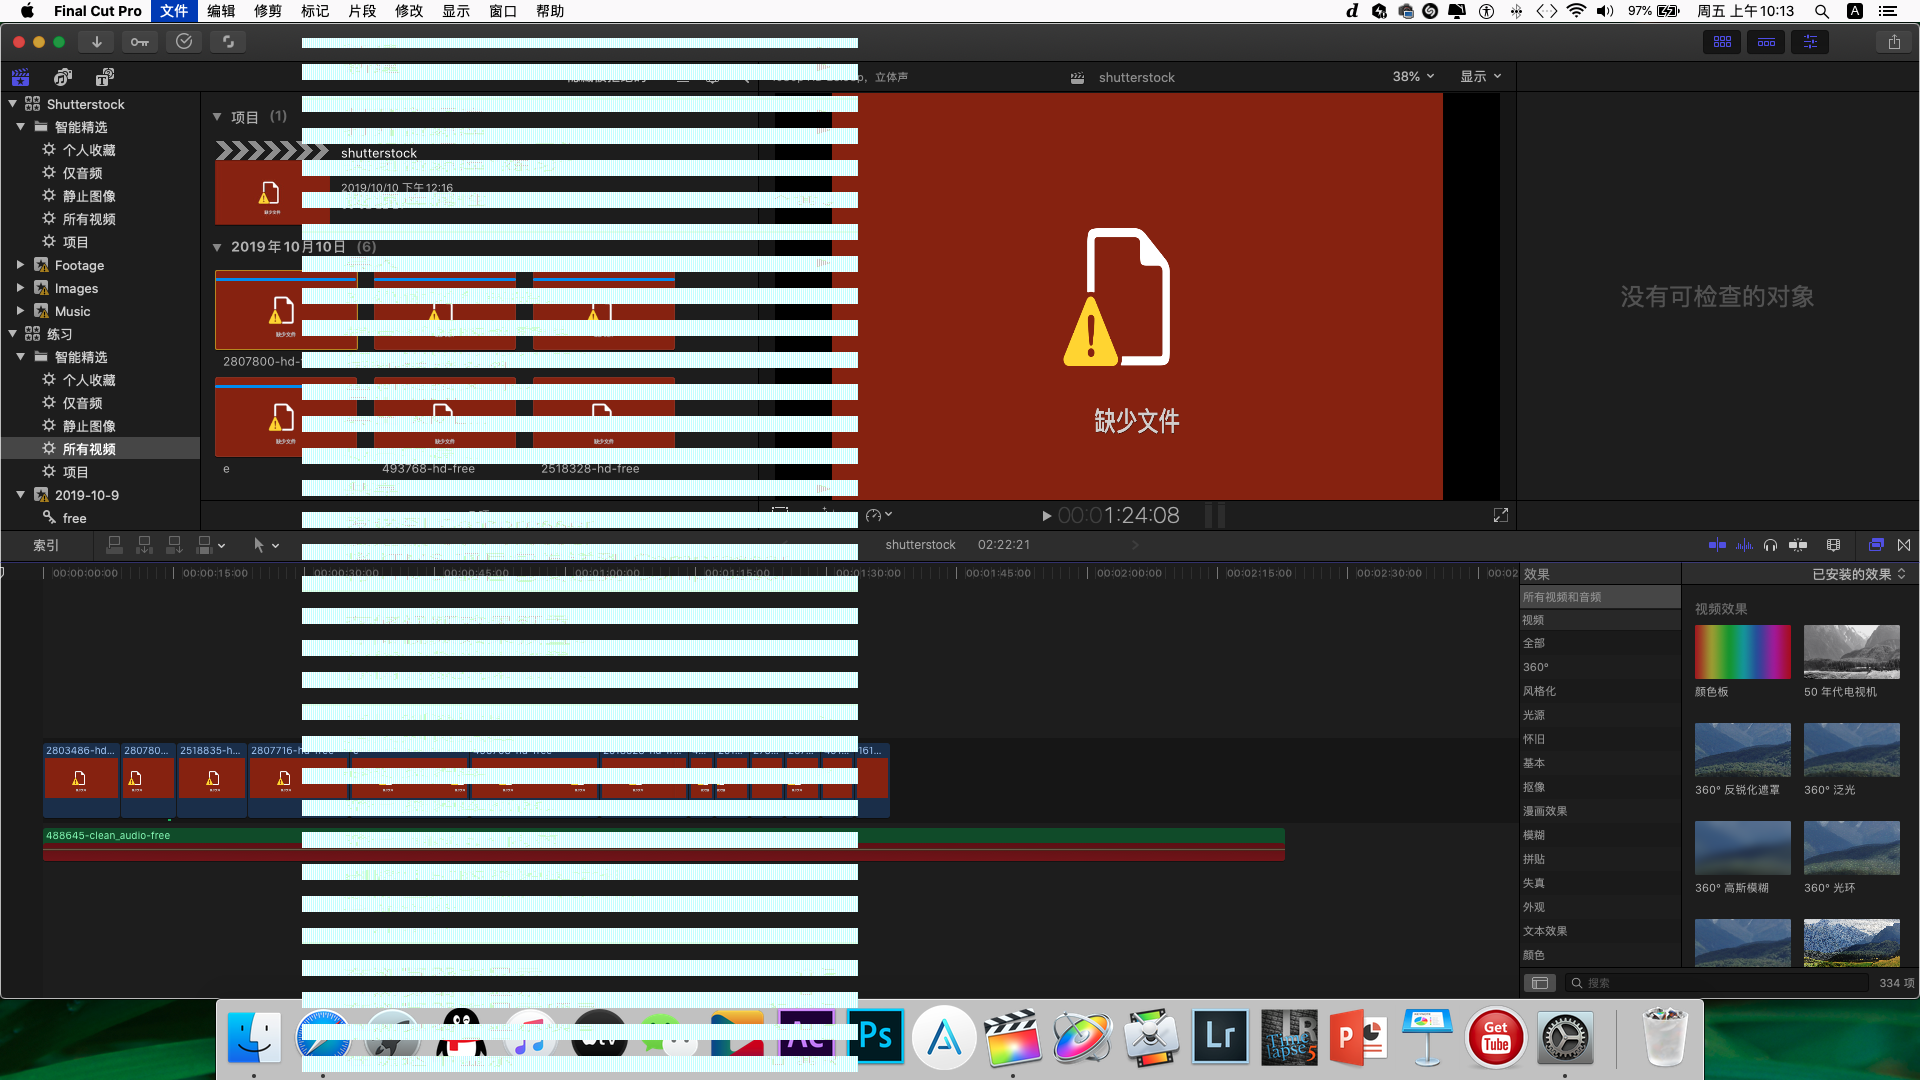Open the 修剪 menu in menu bar
The height and width of the screenshot is (1080, 1920).
267,11
